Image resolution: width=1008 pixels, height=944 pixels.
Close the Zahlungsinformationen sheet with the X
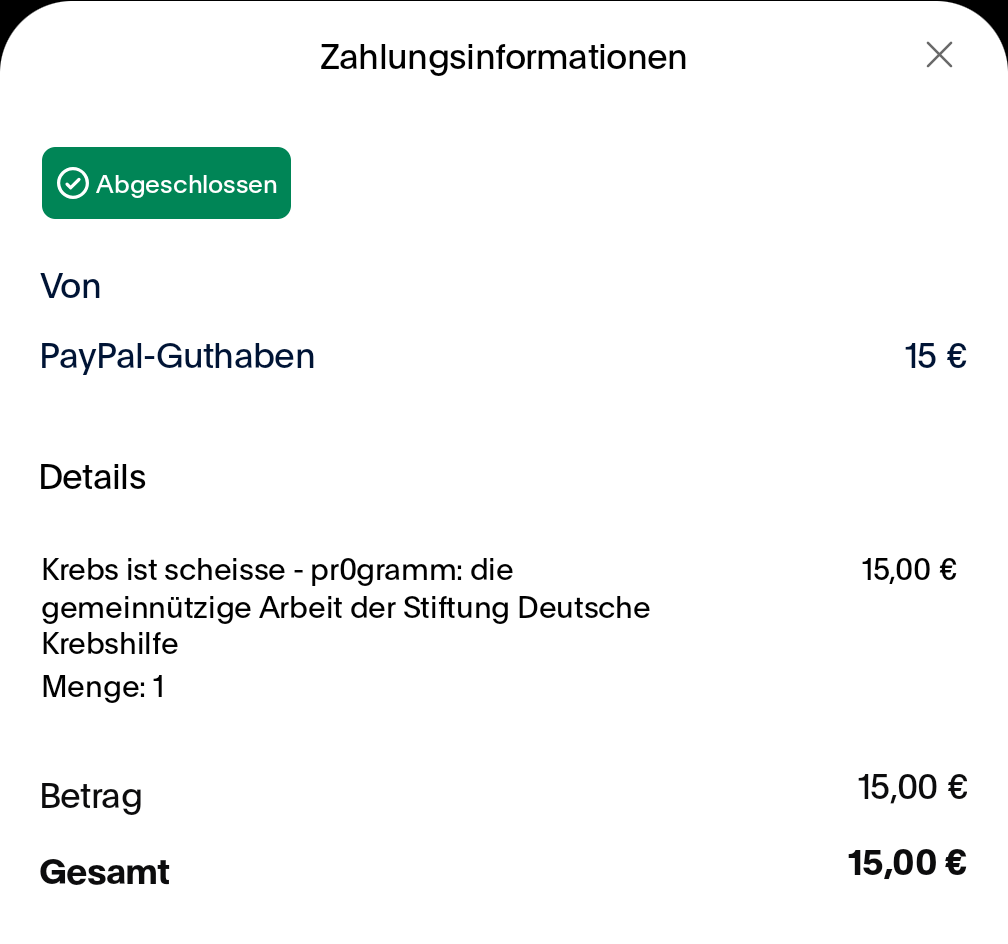[939, 55]
